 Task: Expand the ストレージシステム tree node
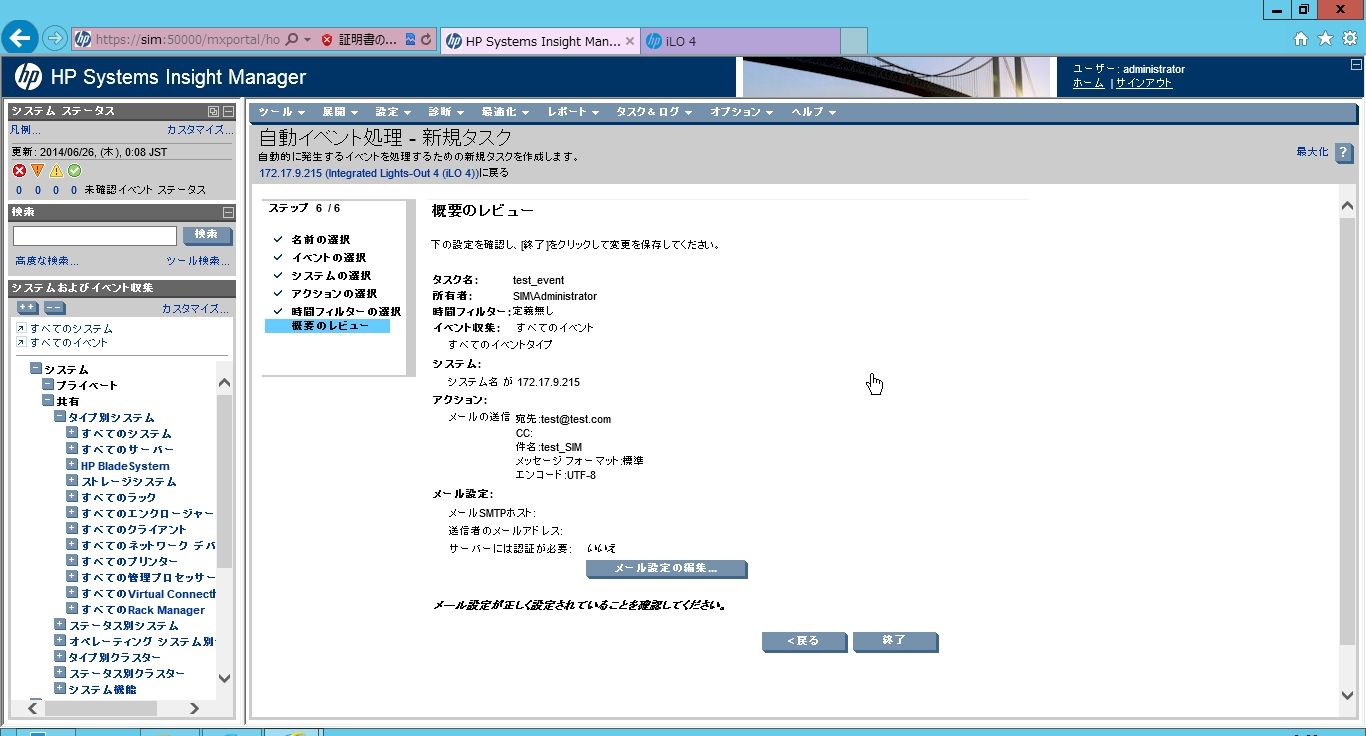72,481
